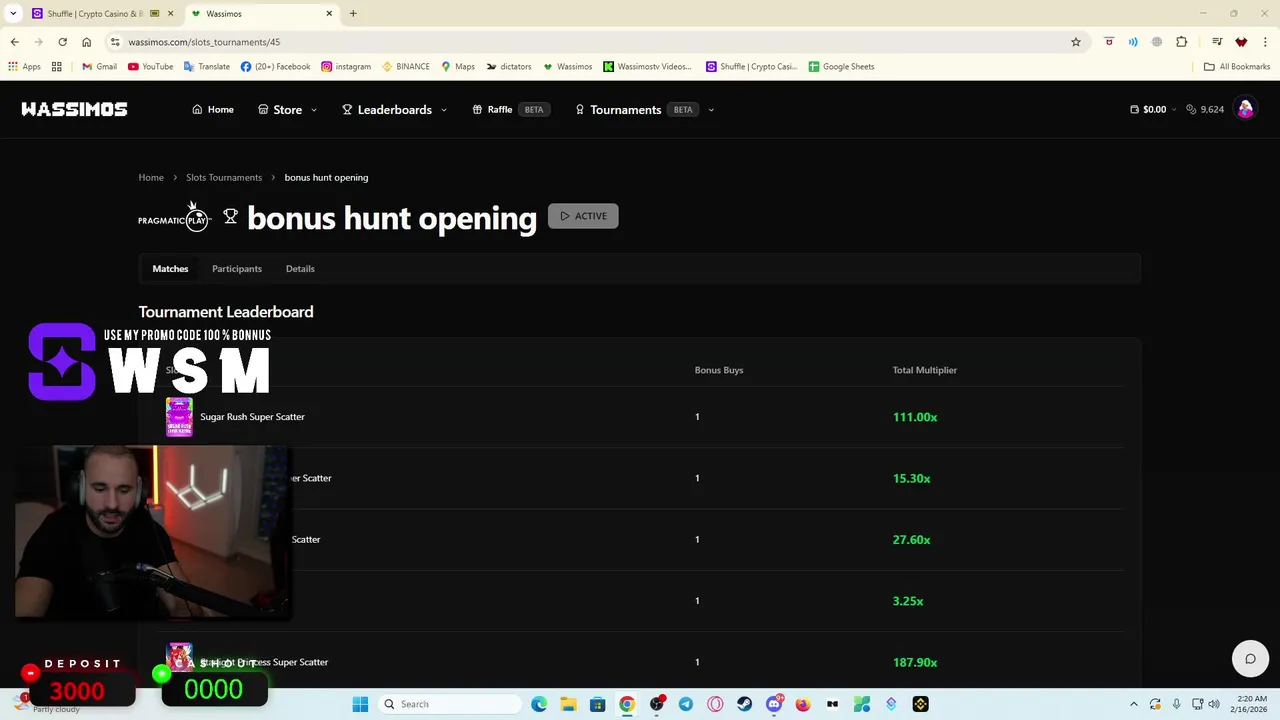Show hidden system tray icons

coord(1133,704)
